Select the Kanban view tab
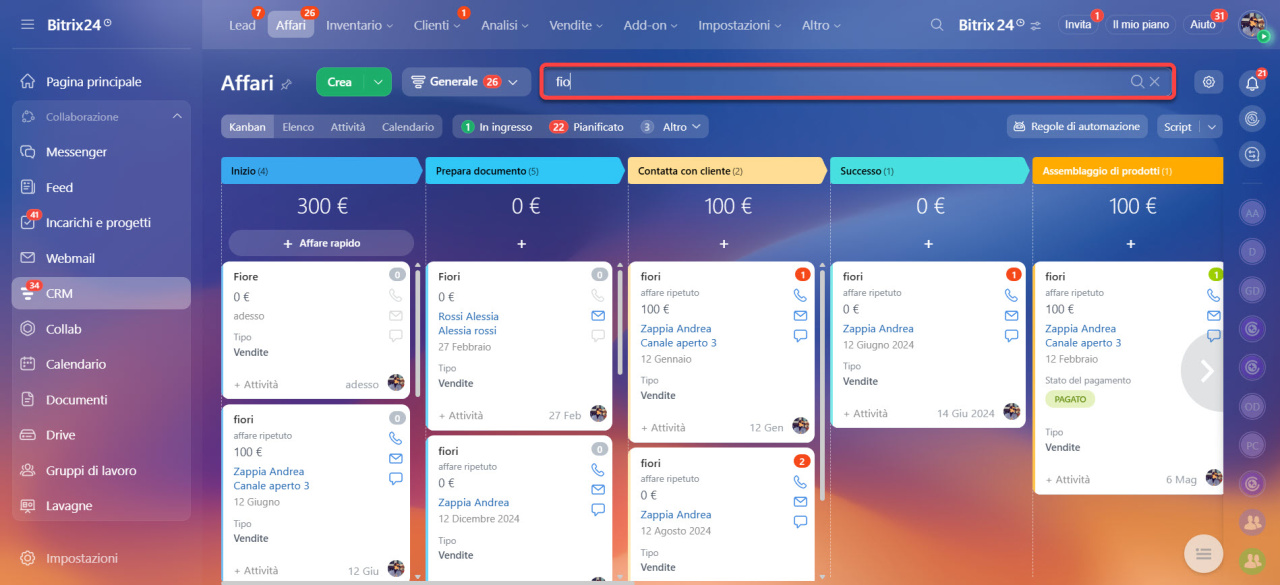The height and width of the screenshot is (585, 1280). pos(247,127)
